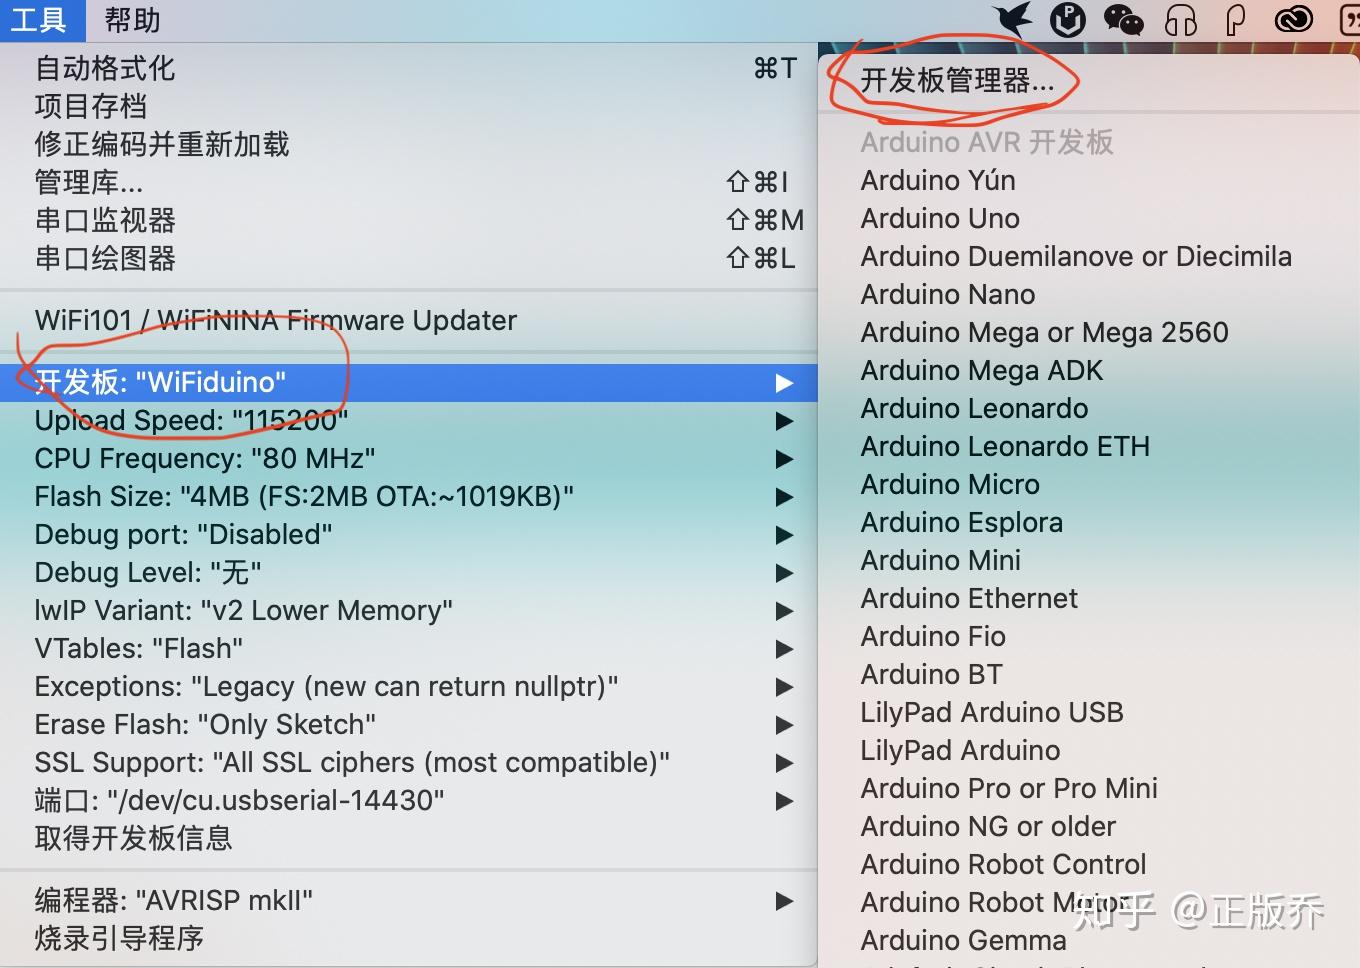
Task: Open Parallels Toolbox shield icon in menu bar
Action: (1067, 19)
